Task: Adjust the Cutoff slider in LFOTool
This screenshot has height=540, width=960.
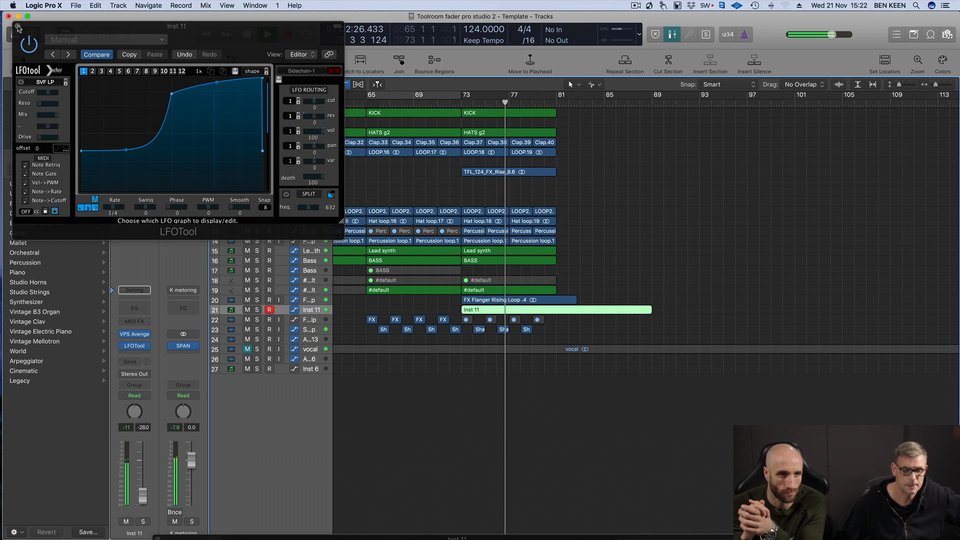Action: tap(47, 92)
